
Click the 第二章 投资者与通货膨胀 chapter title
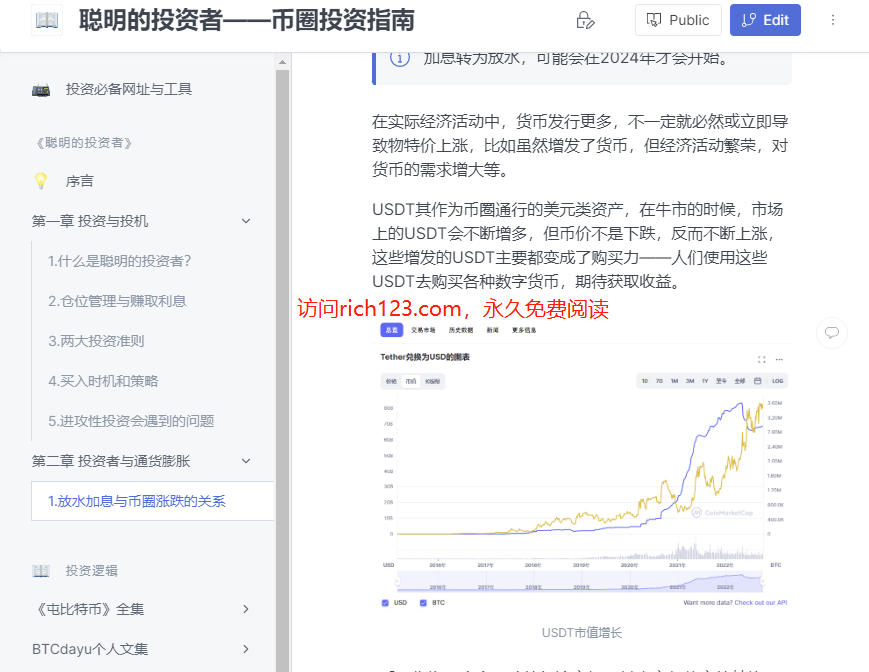(x=111, y=461)
